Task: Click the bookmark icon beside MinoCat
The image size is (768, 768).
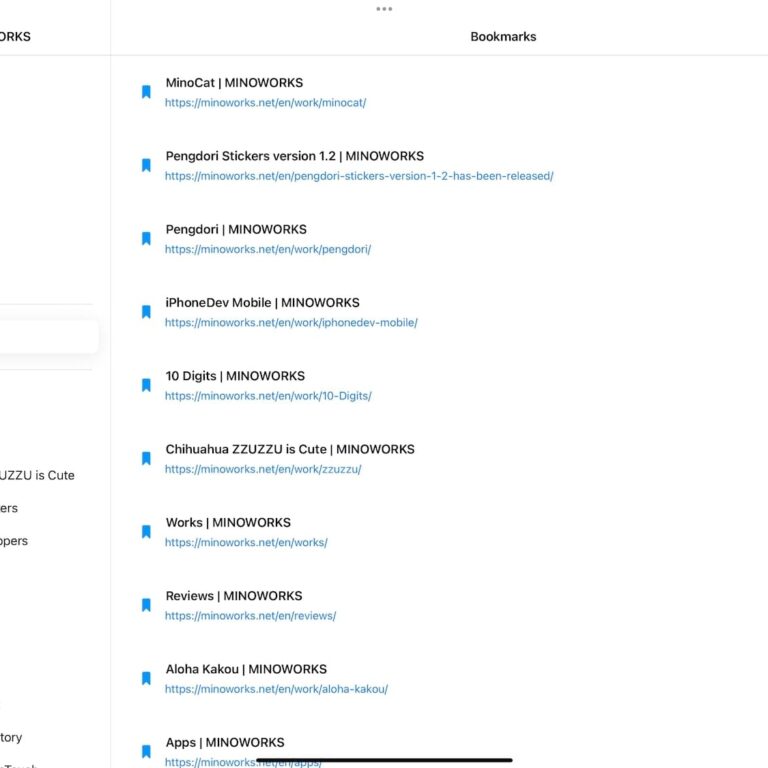Action: click(146, 92)
